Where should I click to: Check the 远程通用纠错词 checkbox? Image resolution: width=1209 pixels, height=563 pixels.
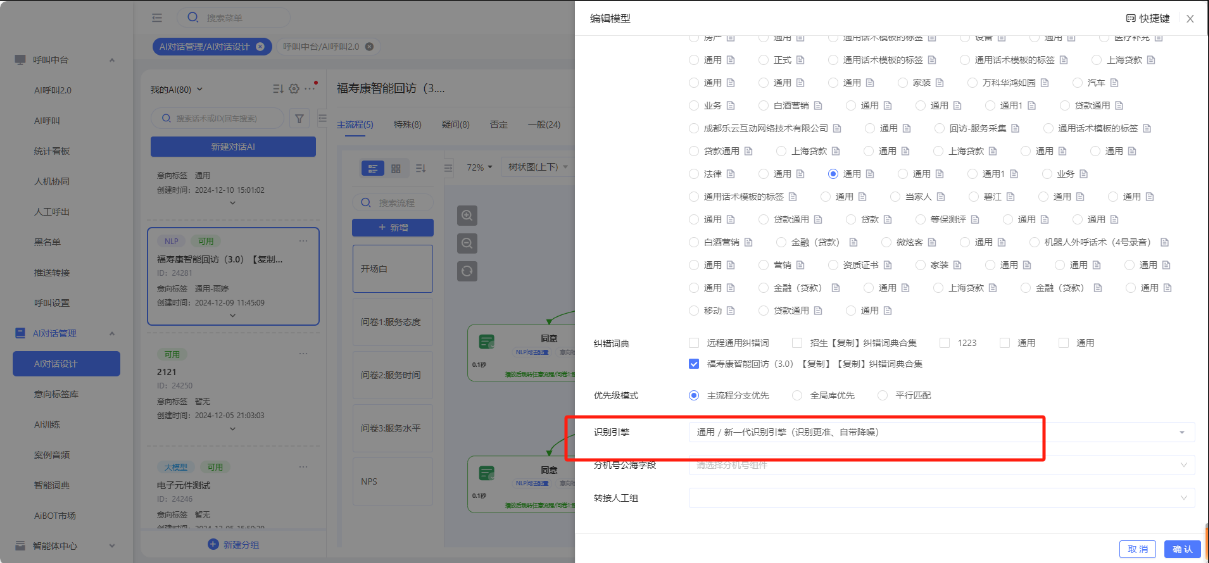694,343
